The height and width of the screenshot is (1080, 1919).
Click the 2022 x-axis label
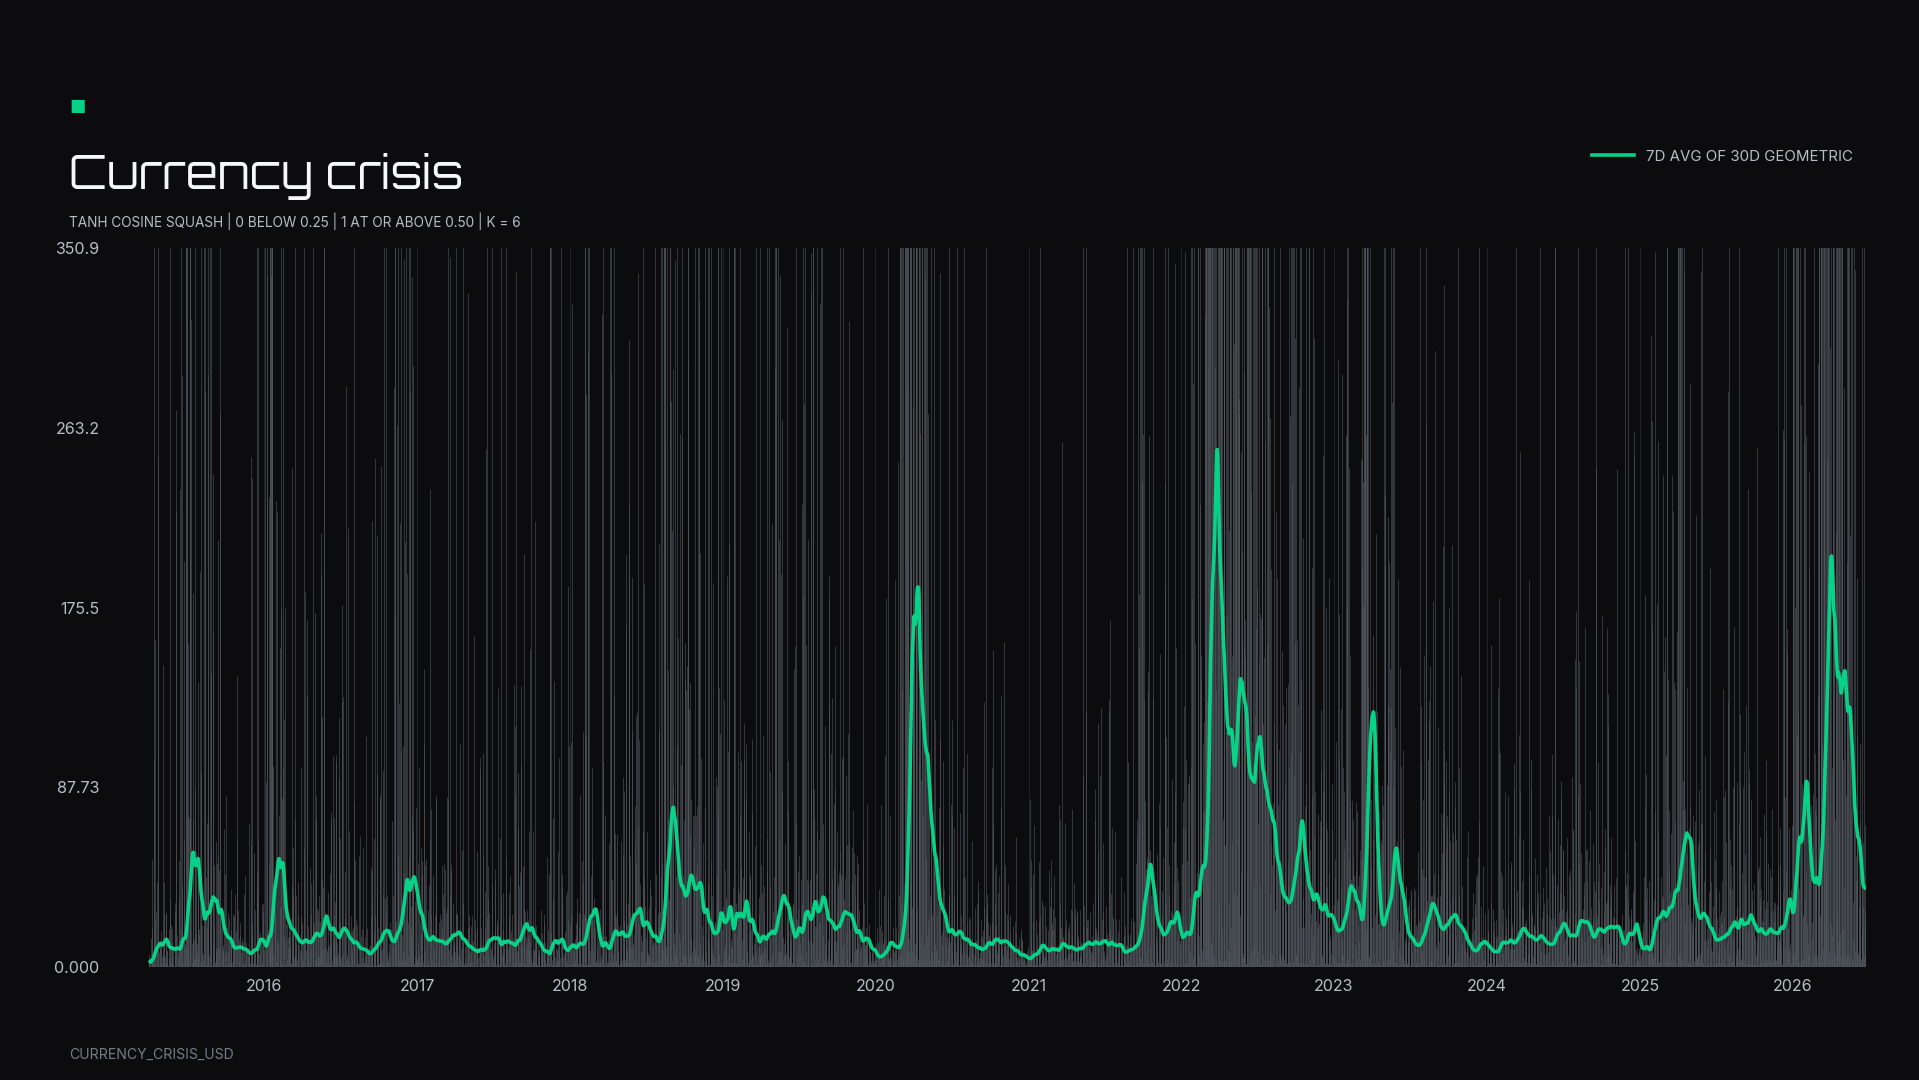pyautogui.click(x=1181, y=985)
